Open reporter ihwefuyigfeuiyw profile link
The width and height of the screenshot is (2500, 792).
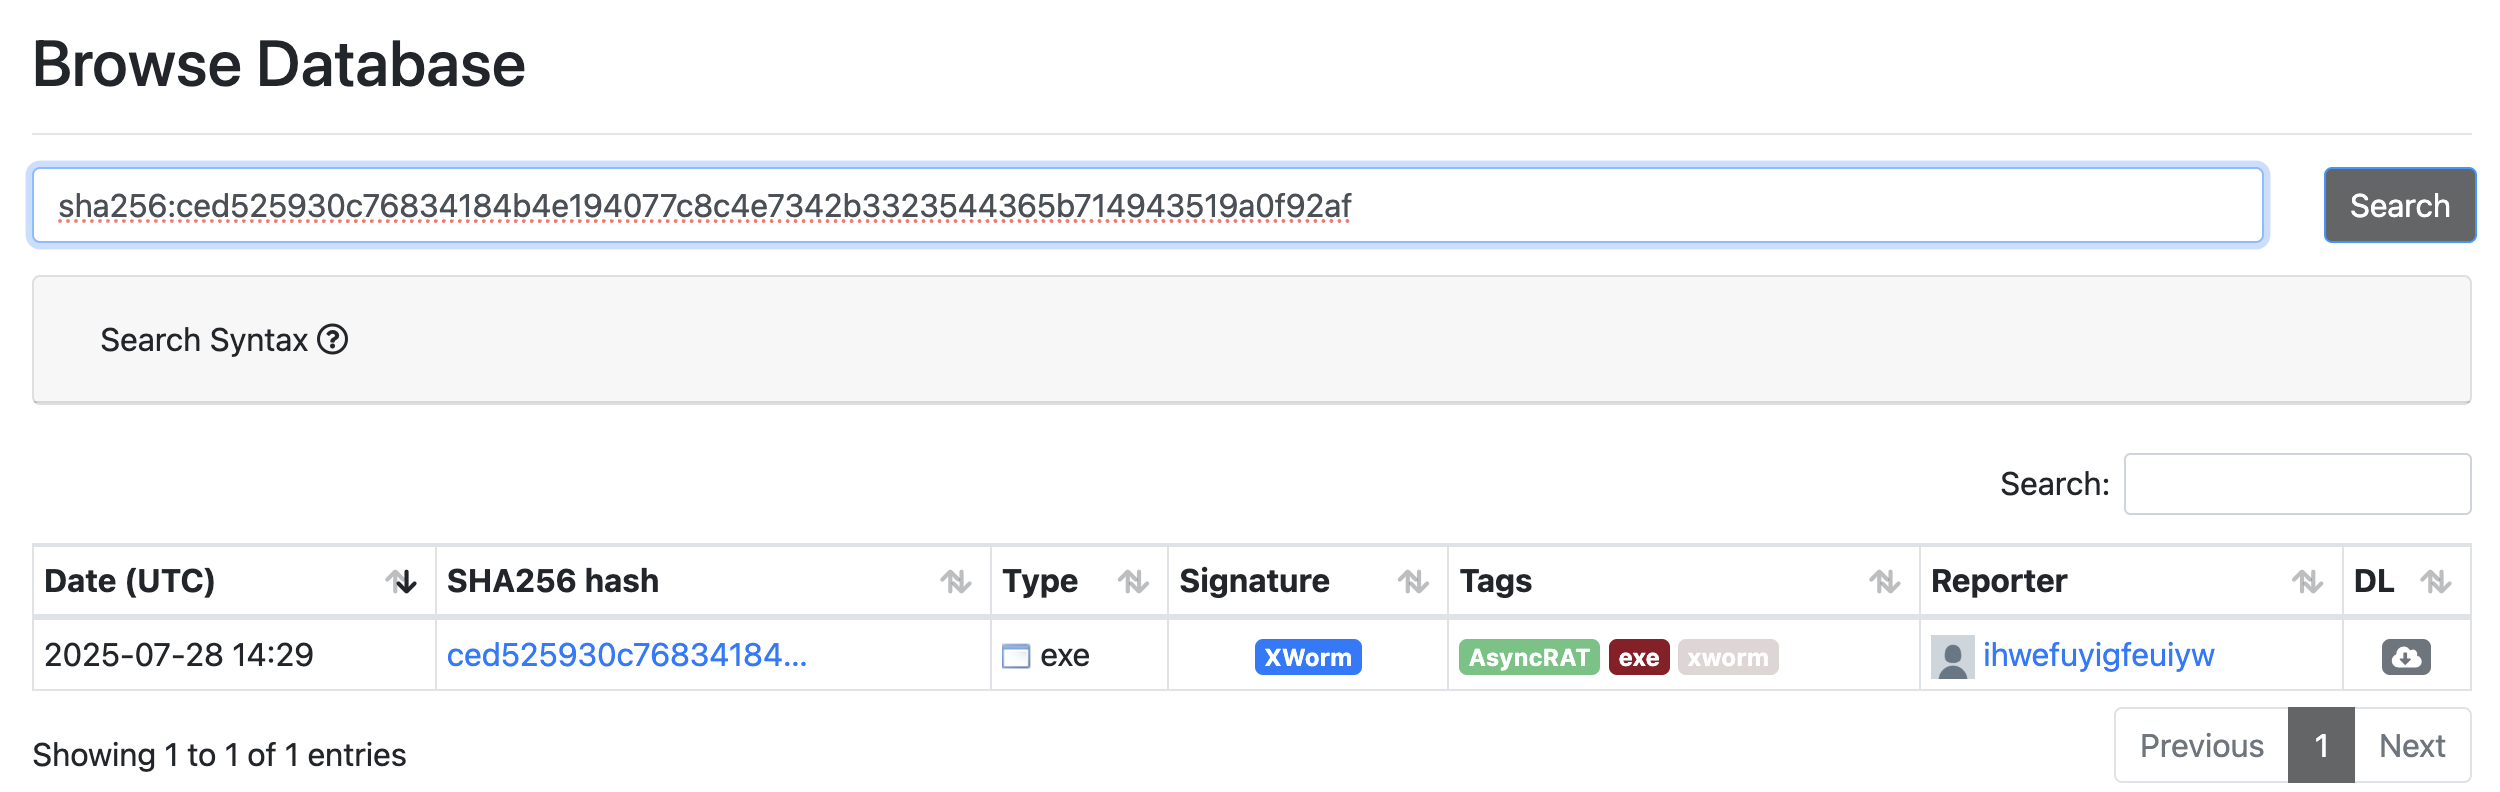(2098, 656)
